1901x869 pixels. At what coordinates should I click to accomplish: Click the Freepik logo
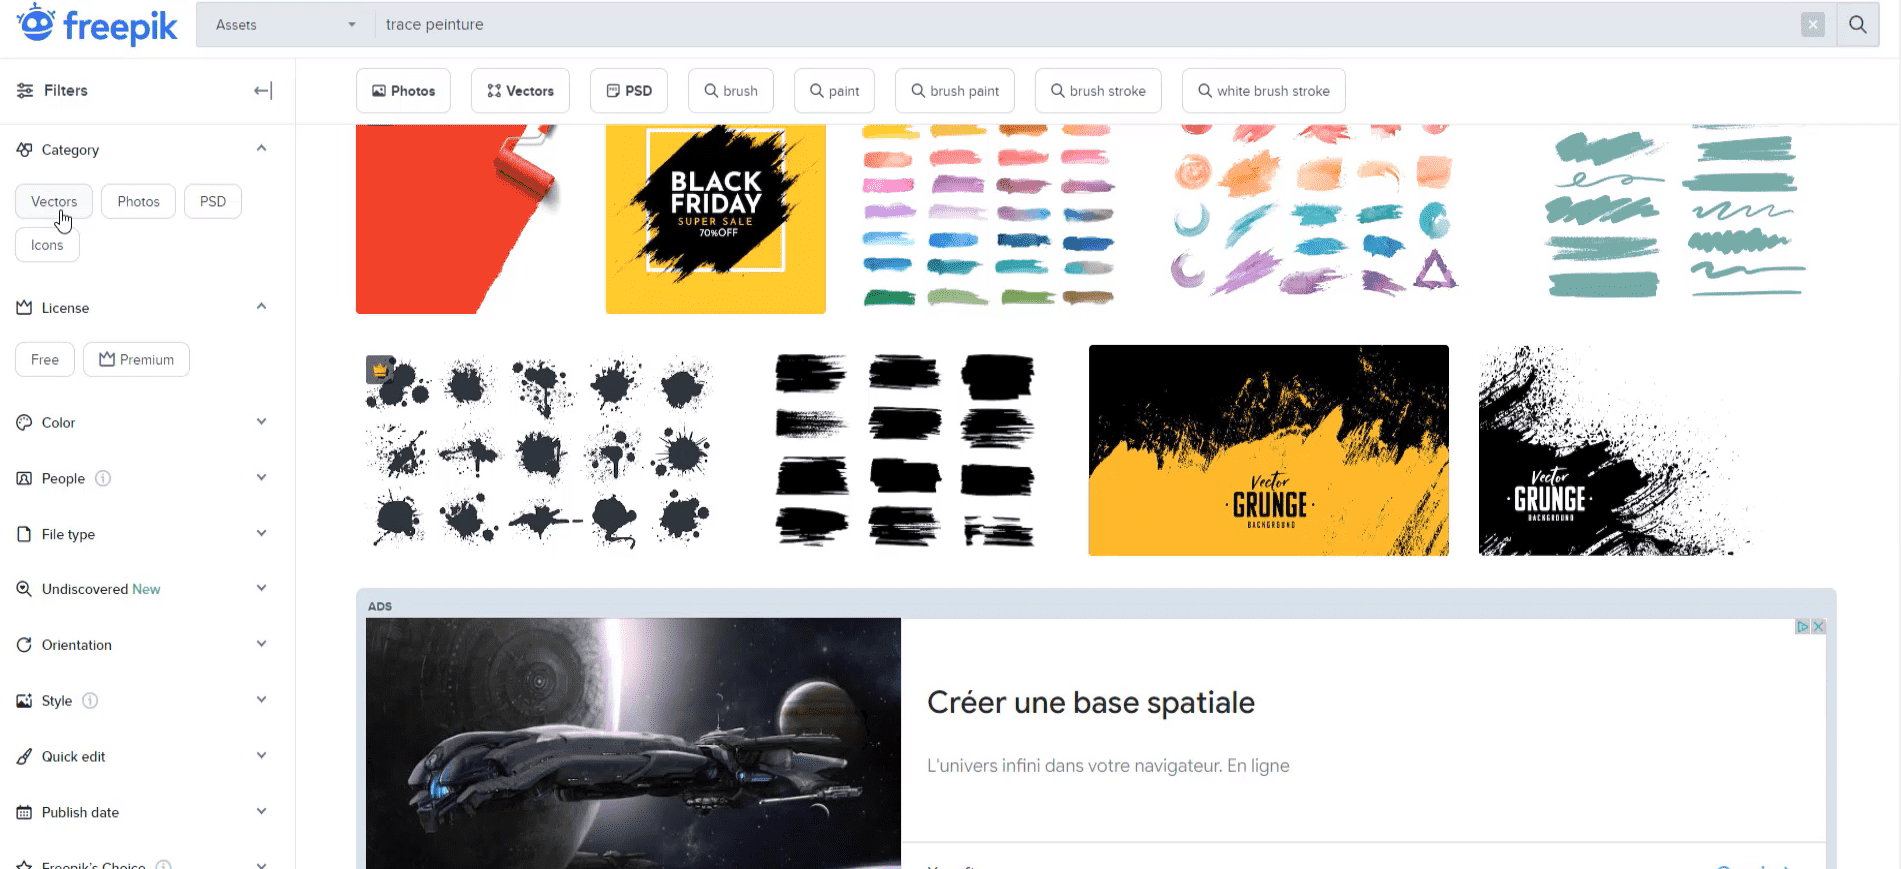(x=97, y=24)
